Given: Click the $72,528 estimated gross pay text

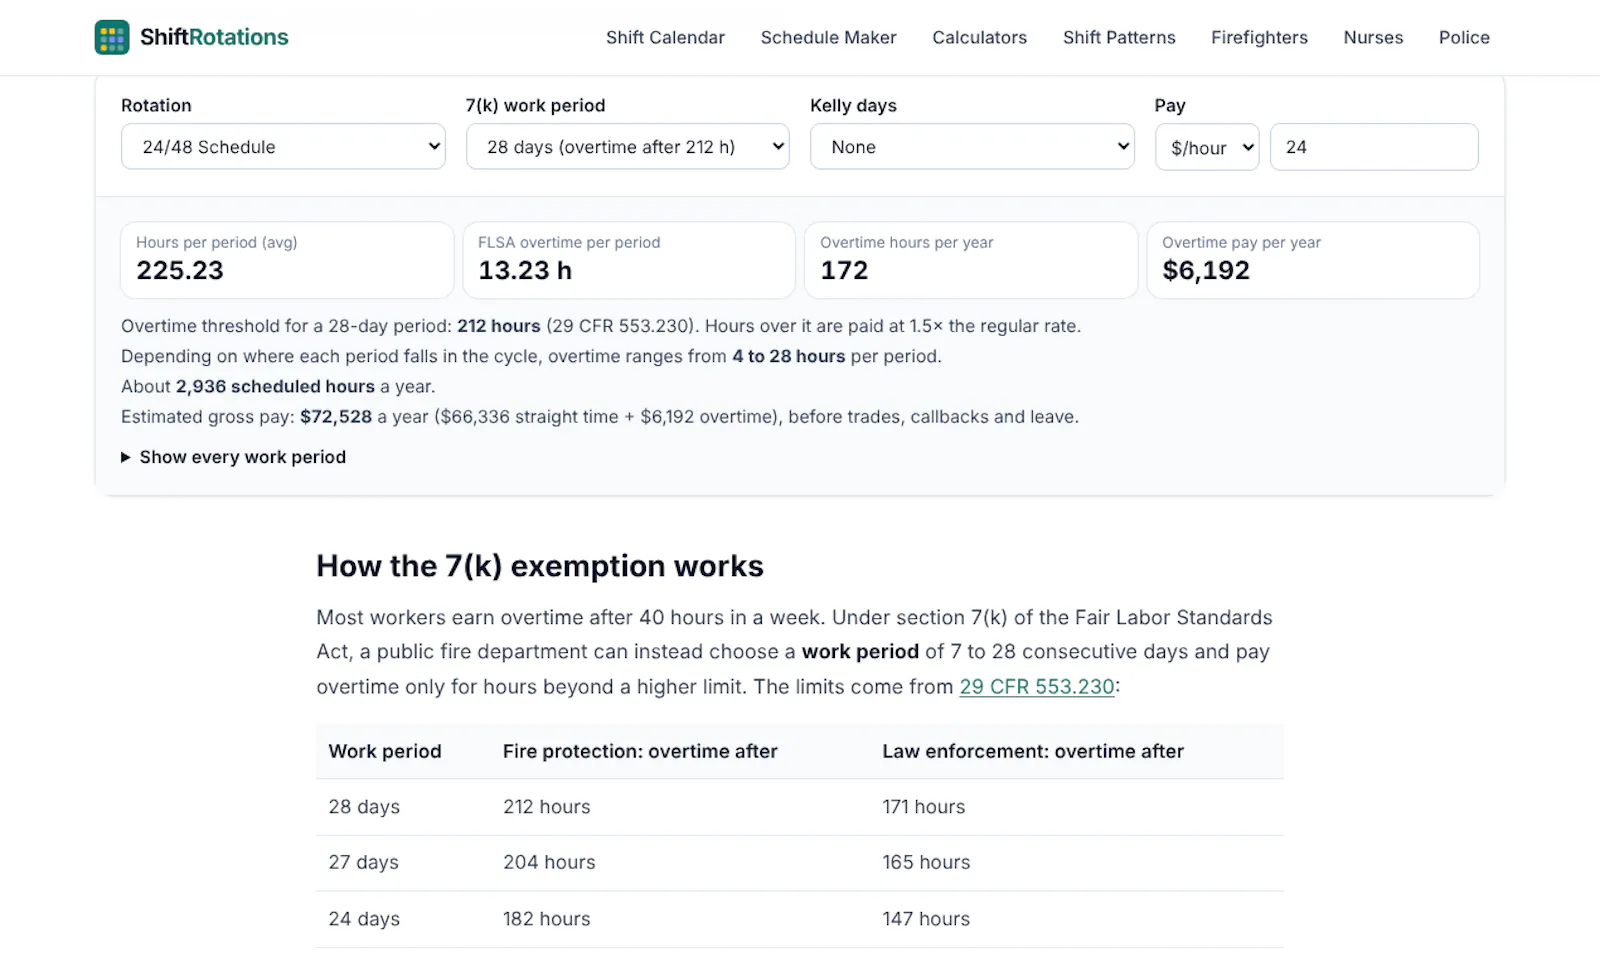Looking at the screenshot, I should click(x=336, y=417).
